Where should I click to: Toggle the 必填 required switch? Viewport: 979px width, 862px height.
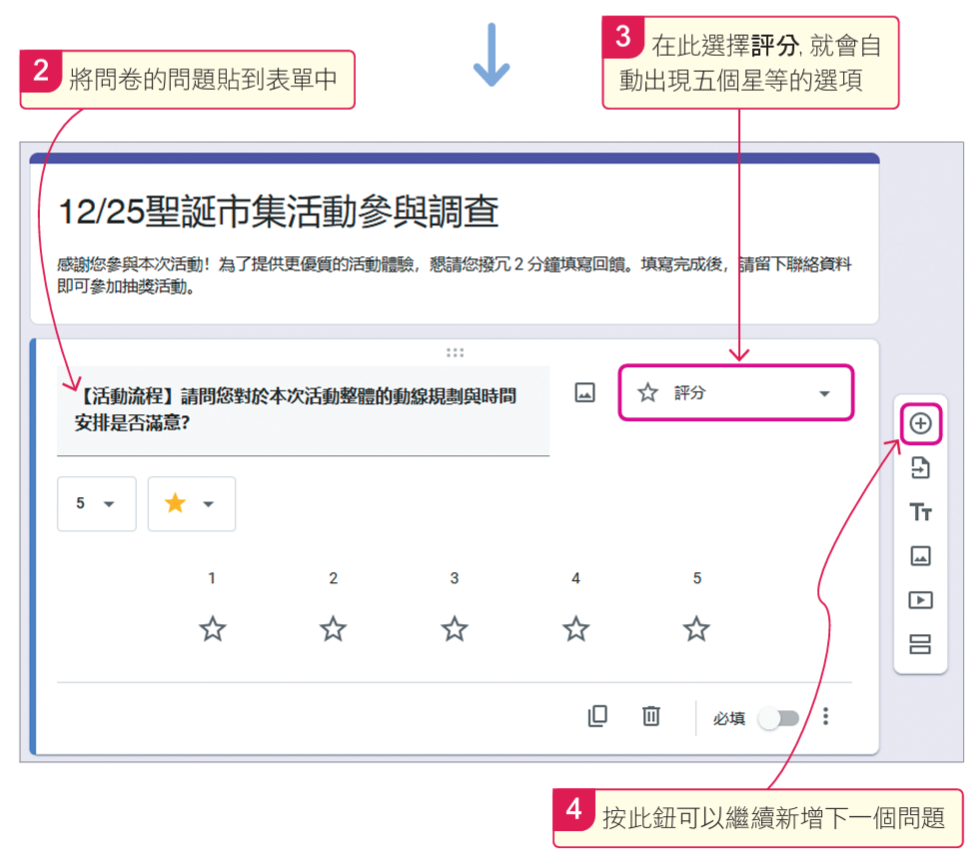coord(779,718)
